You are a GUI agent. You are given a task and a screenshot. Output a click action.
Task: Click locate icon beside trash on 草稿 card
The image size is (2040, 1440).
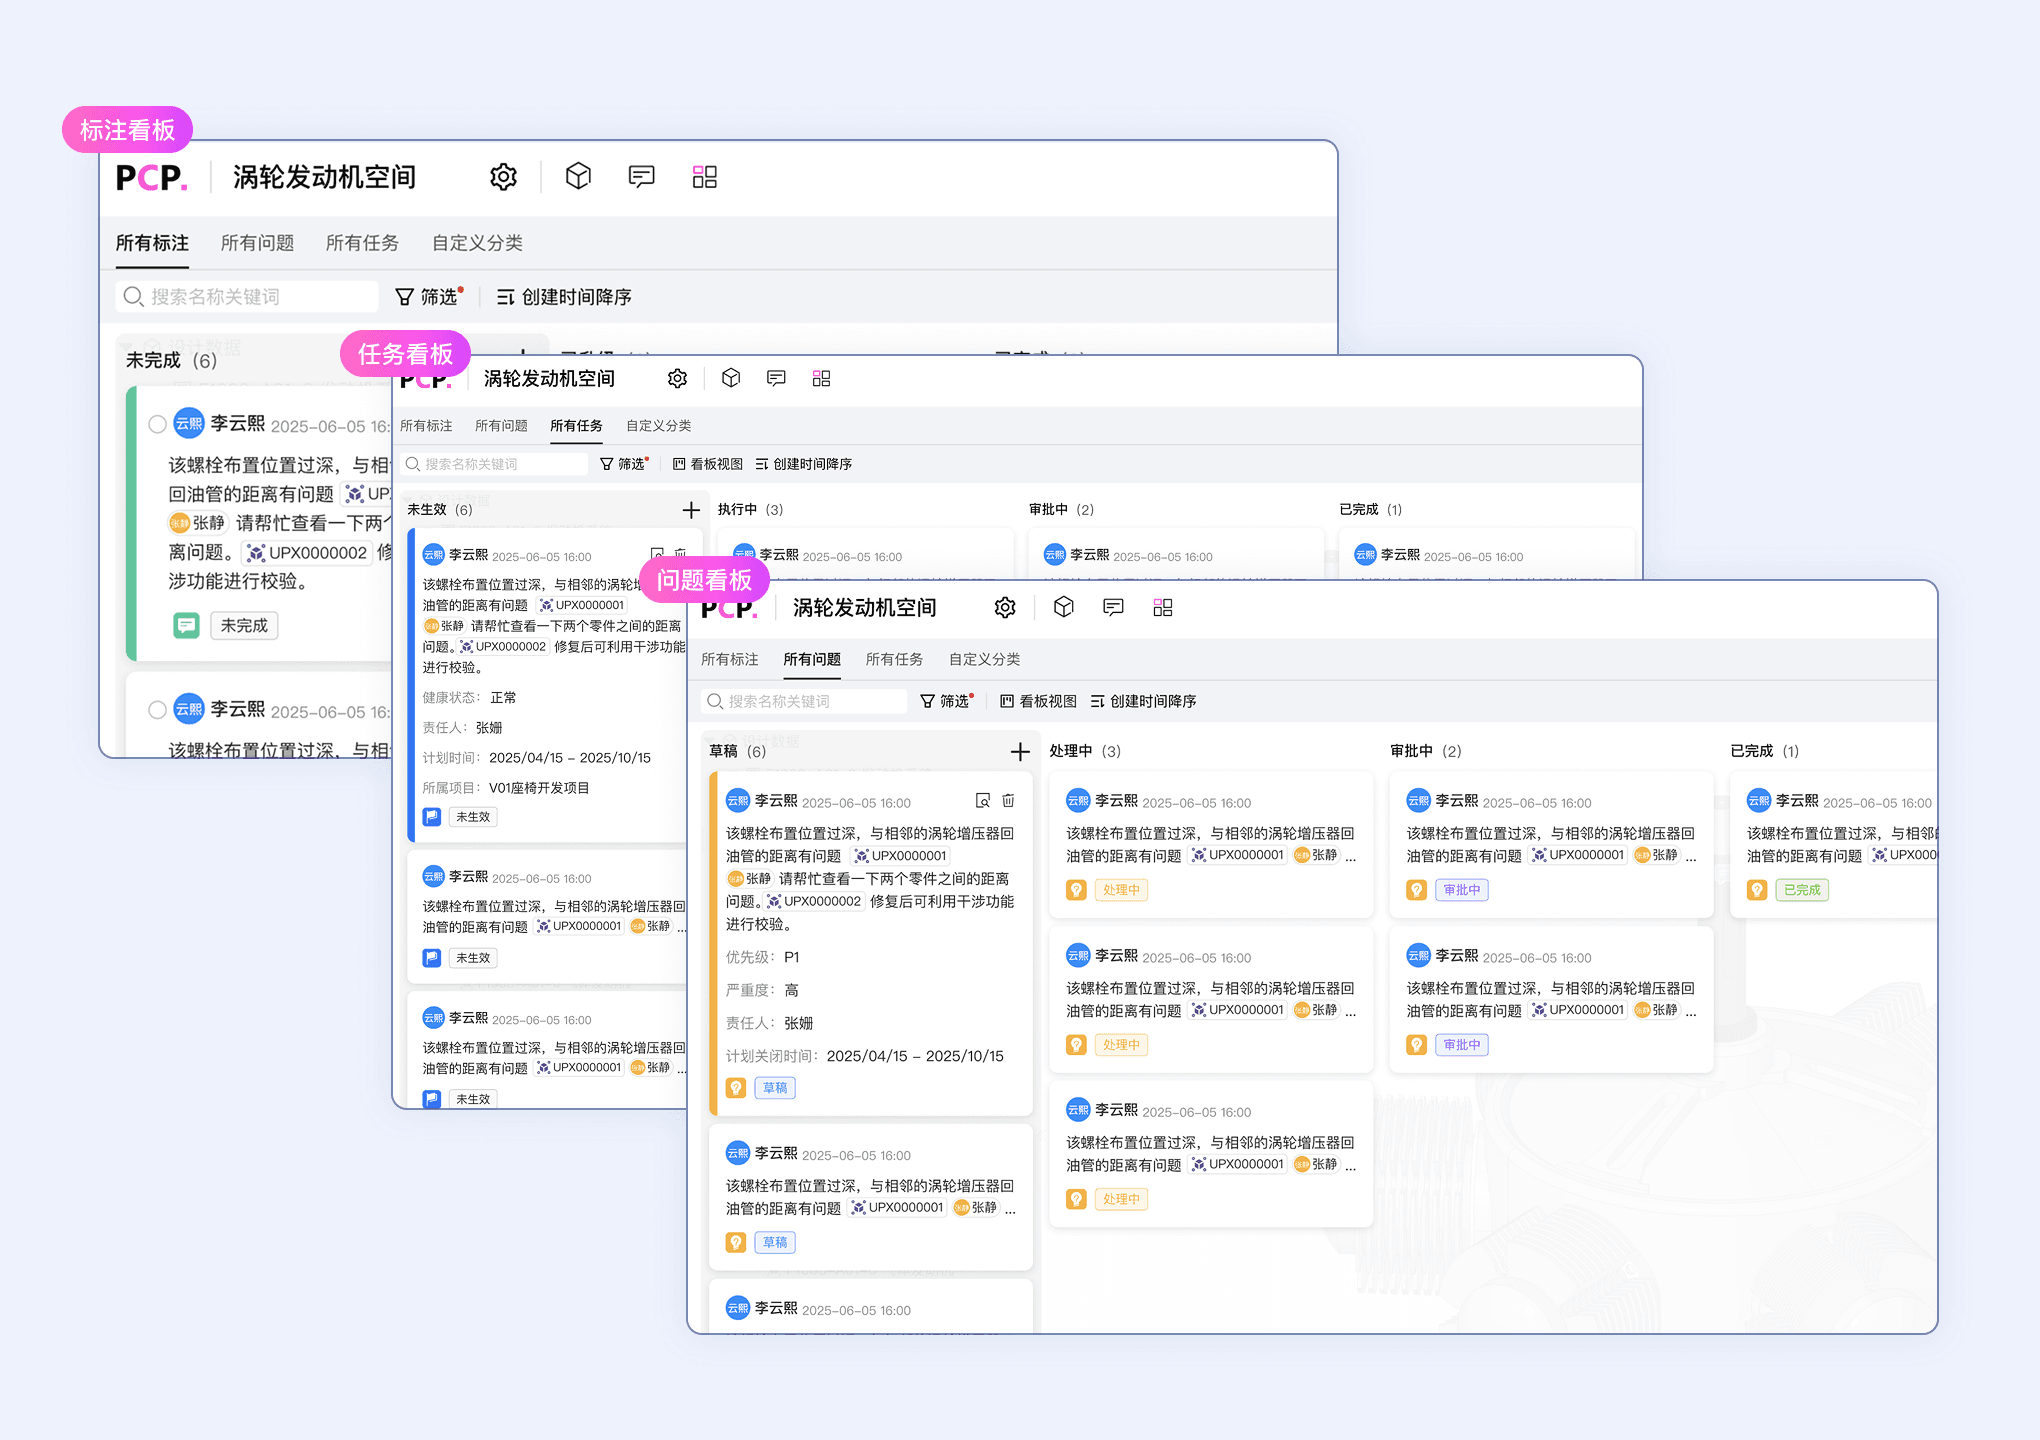[982, 800]
